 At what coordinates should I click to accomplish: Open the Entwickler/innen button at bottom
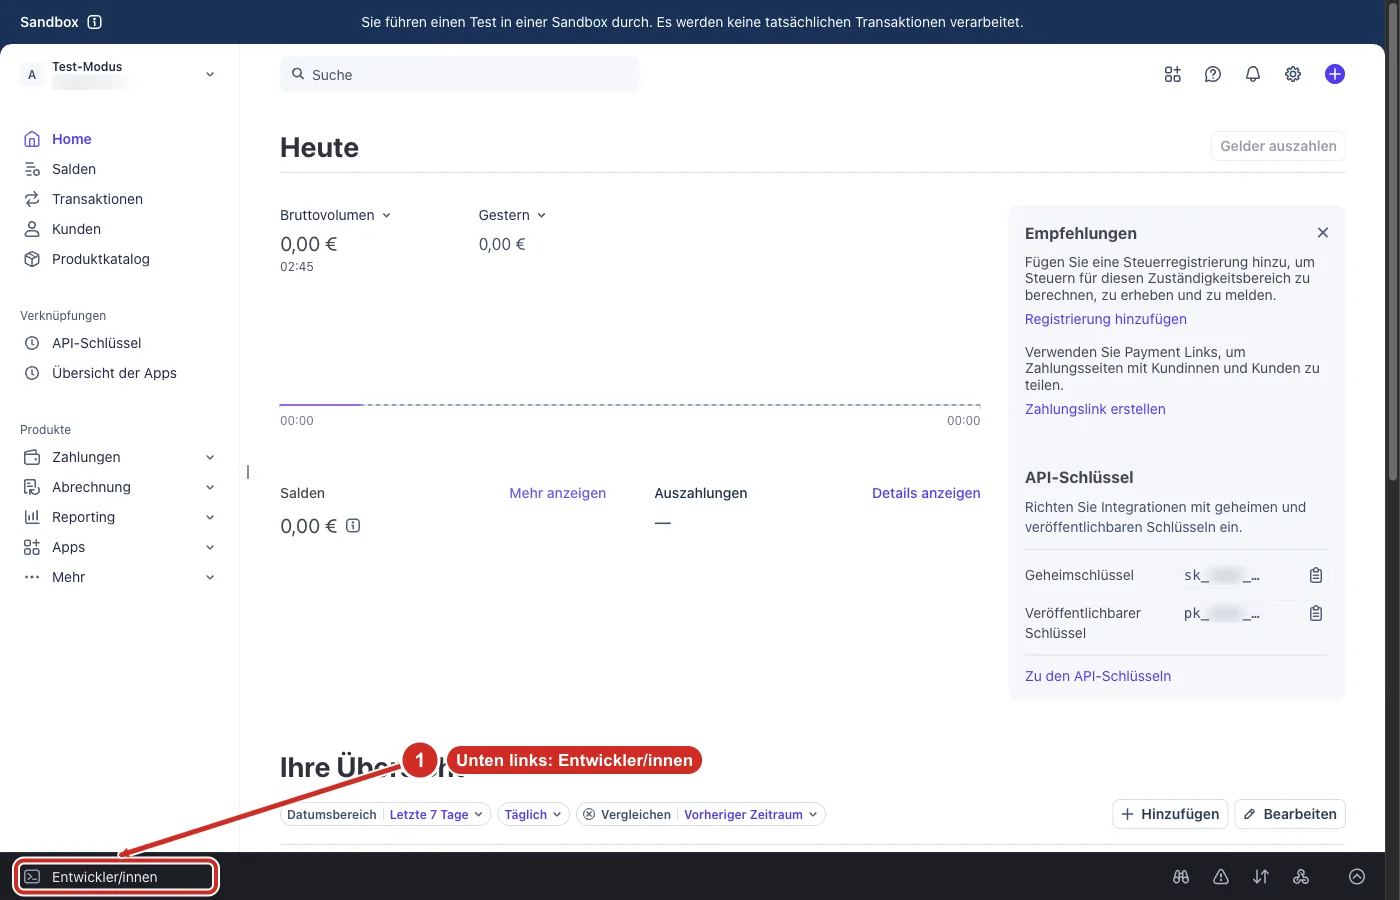[x=116, y=877]
